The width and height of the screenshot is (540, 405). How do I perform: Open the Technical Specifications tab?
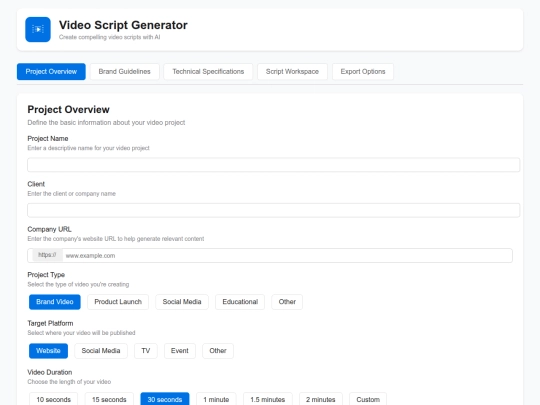tap(208, 72)
